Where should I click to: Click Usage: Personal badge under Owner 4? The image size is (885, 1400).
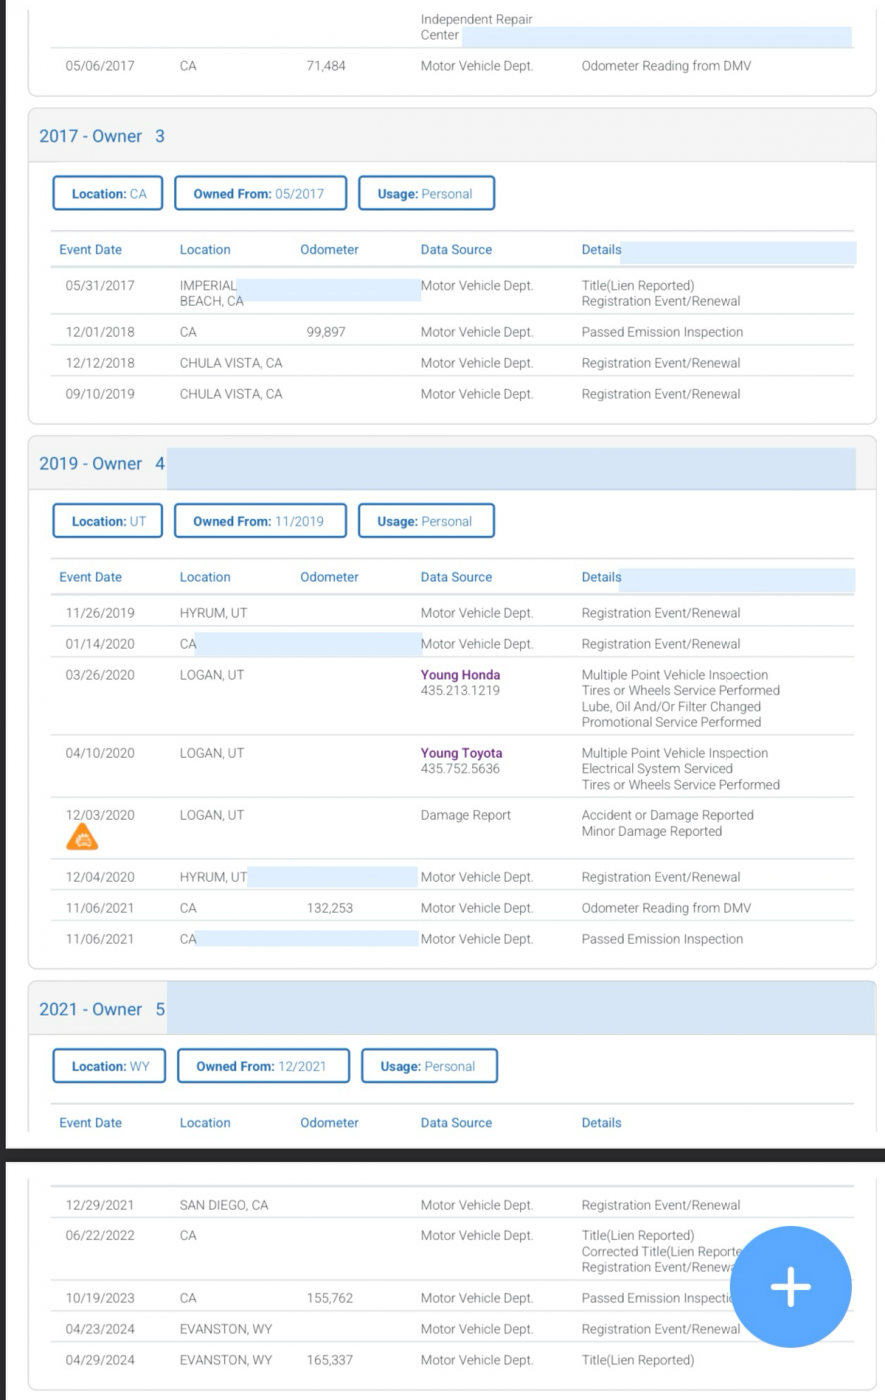[425, 521]
